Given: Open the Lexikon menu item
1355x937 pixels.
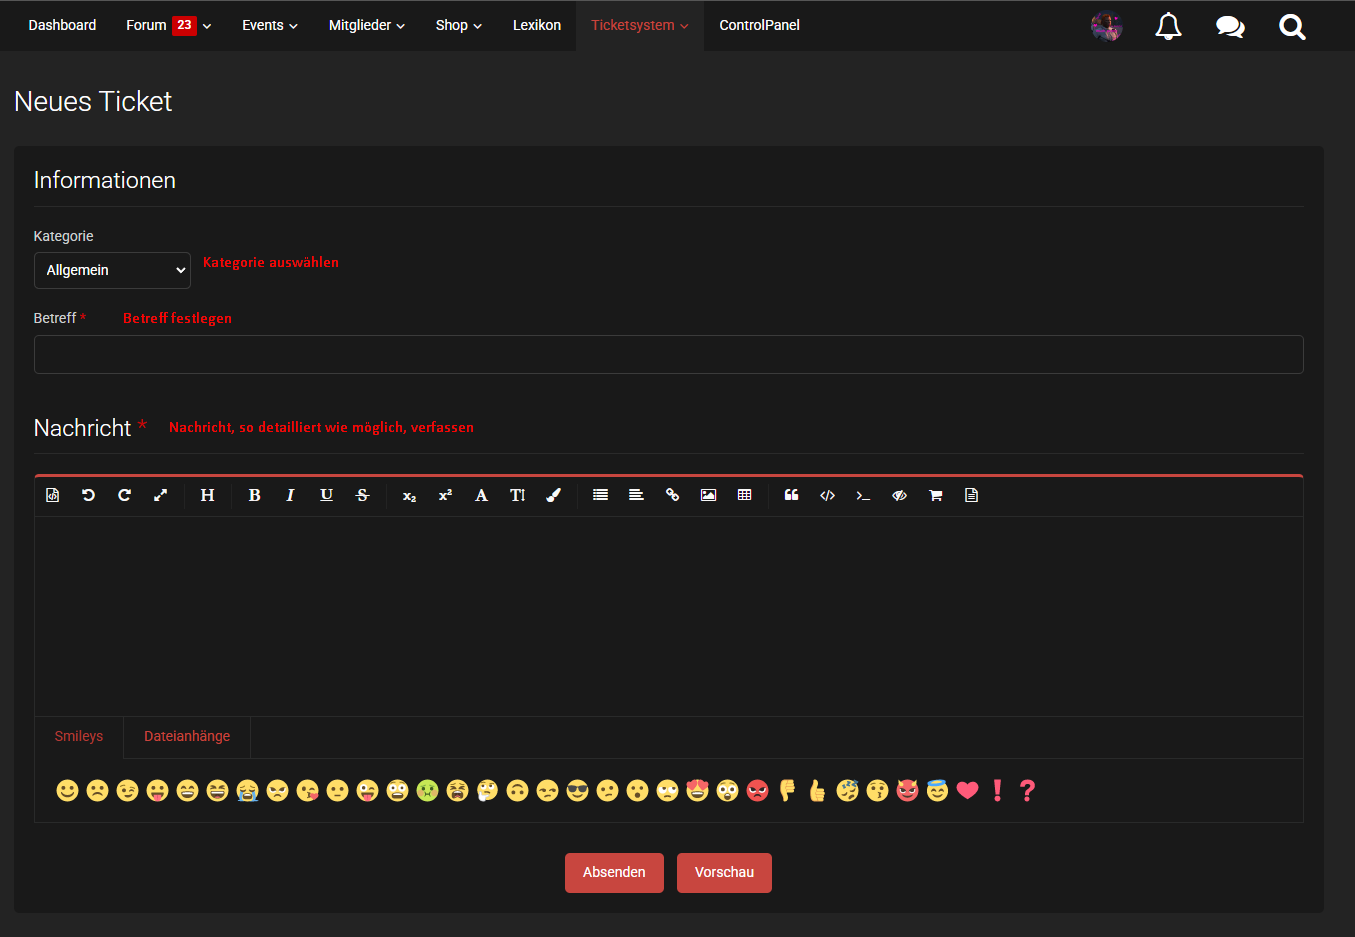Looking at the screenshot, I should (x=536, y=25).
